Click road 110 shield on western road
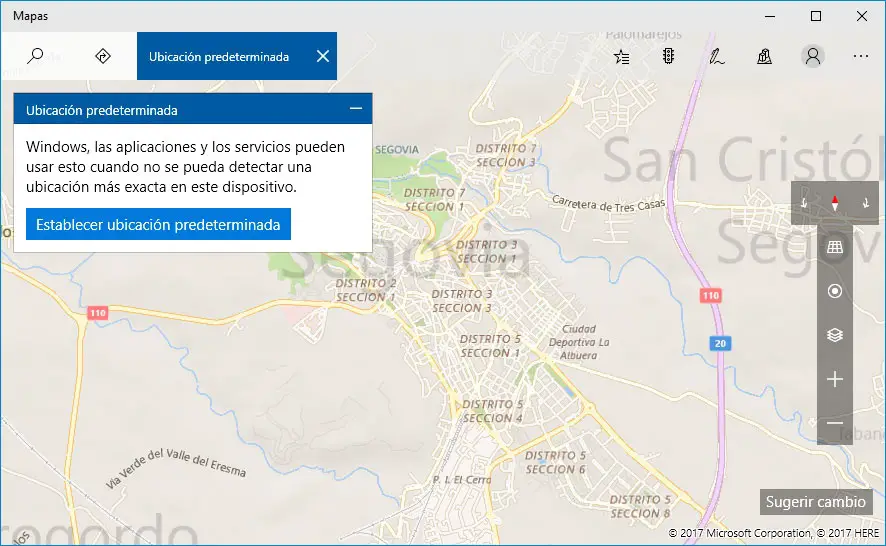 click(x=98, y=313)
